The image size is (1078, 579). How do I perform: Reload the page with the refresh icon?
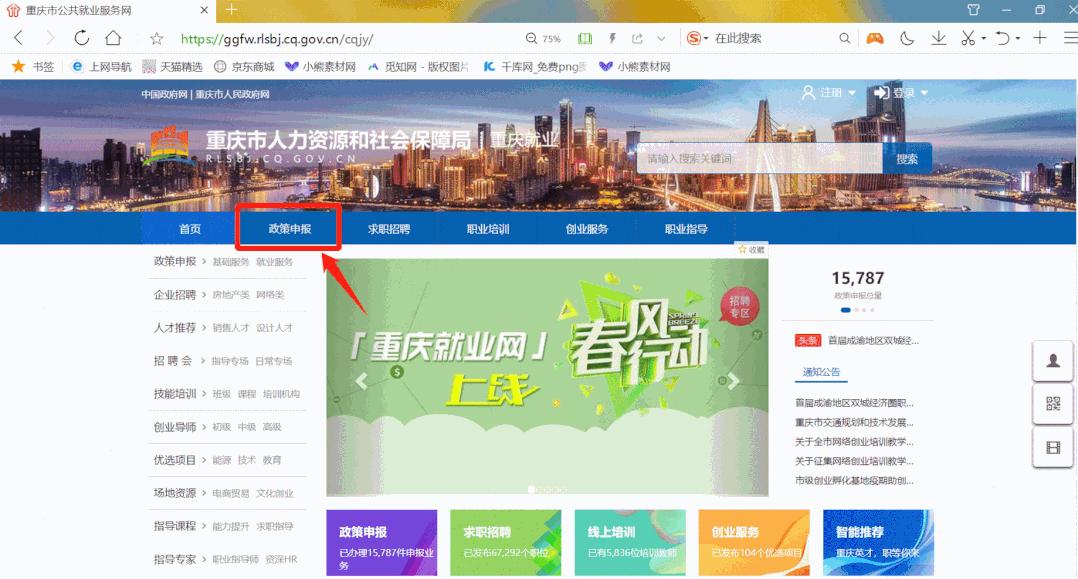[x=81, y=38]
